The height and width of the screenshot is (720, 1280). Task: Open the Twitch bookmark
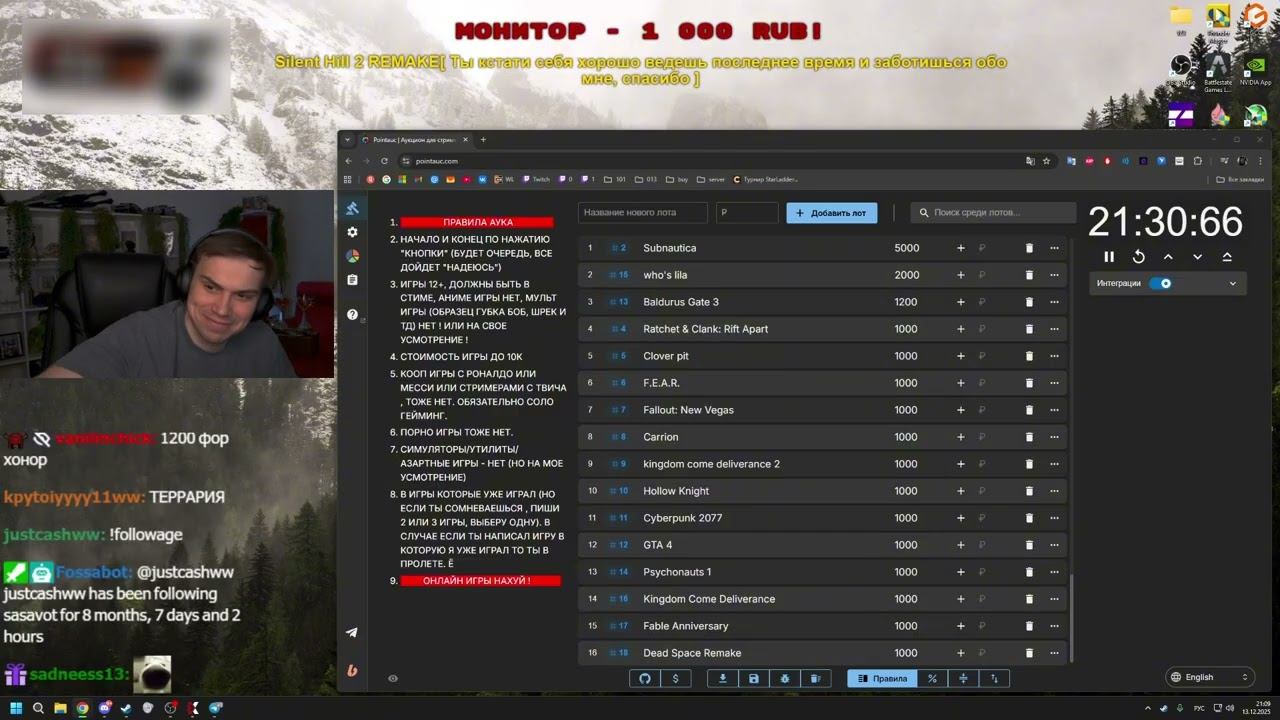(x=536, y=180)
